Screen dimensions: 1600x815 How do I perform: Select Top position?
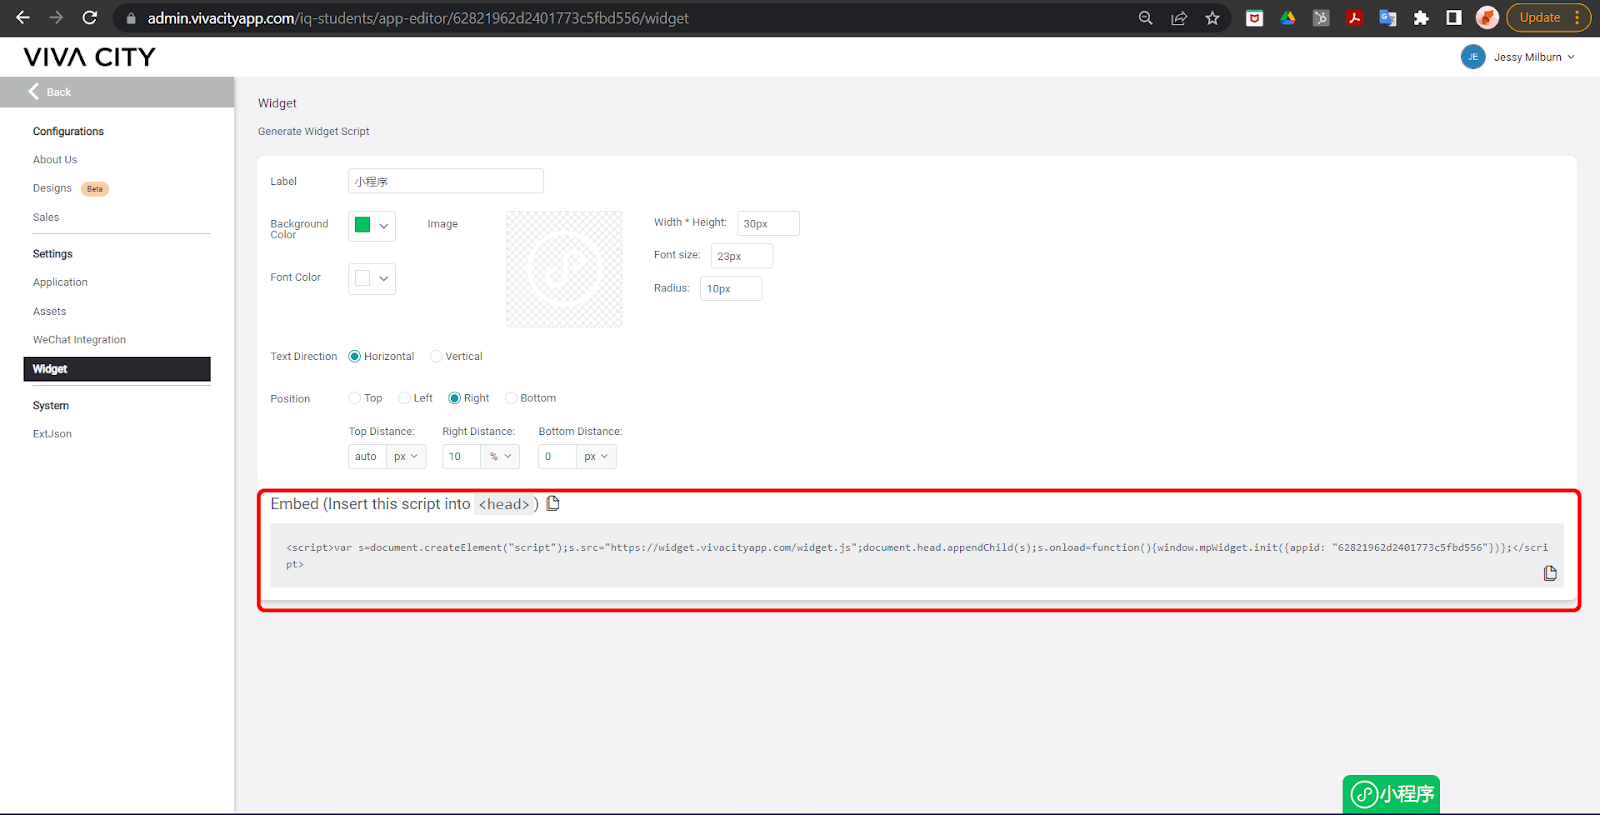click(x=355, y=398)
